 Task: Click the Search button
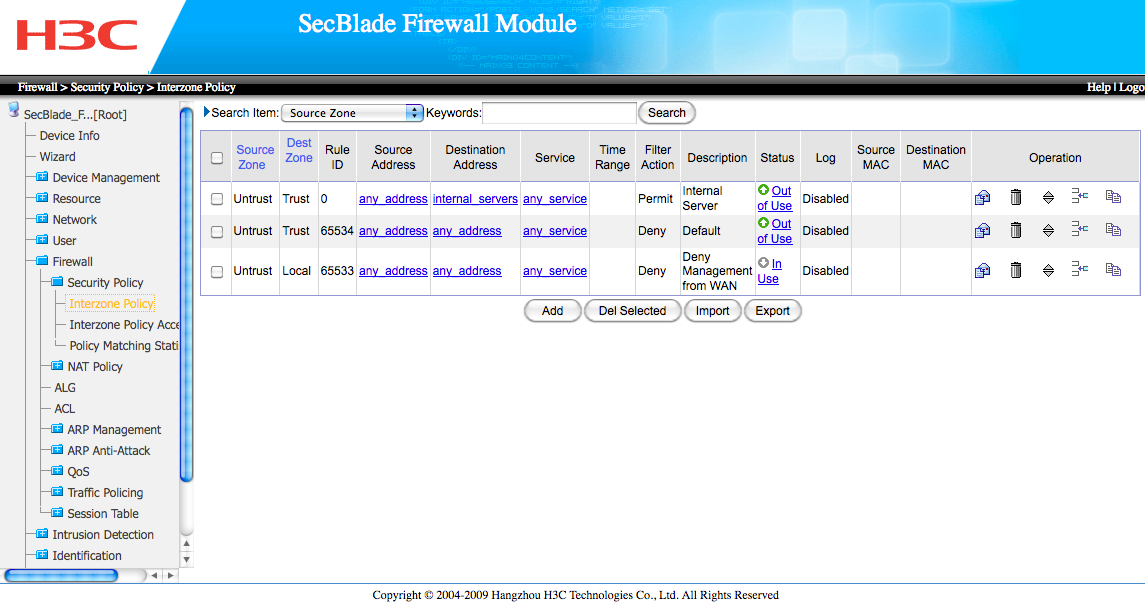point(667,113)
